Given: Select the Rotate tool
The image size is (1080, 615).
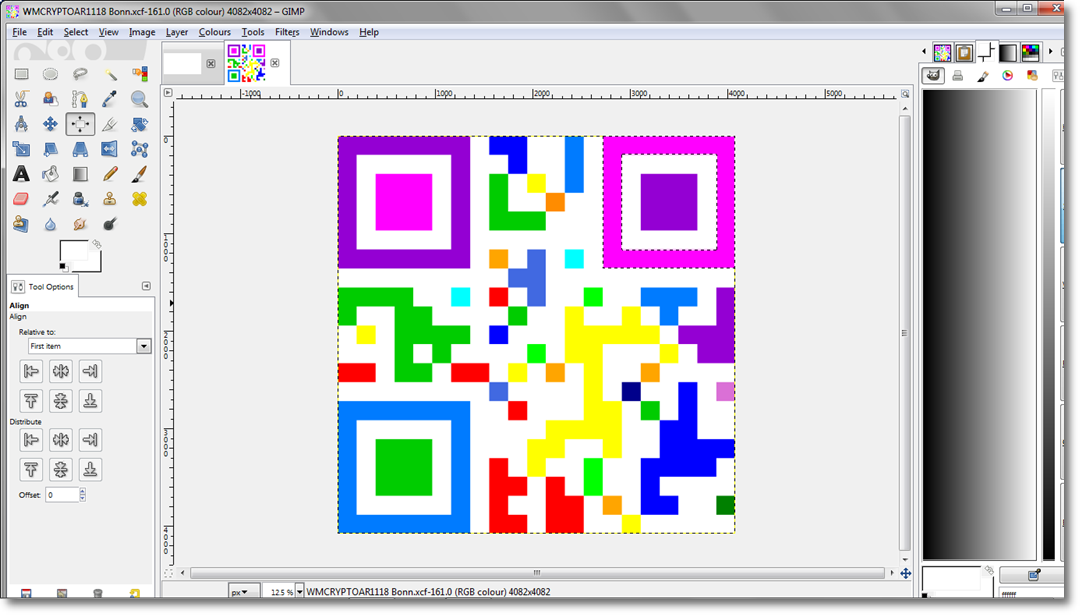Looking at the screenshot, I should coord(139,124).
